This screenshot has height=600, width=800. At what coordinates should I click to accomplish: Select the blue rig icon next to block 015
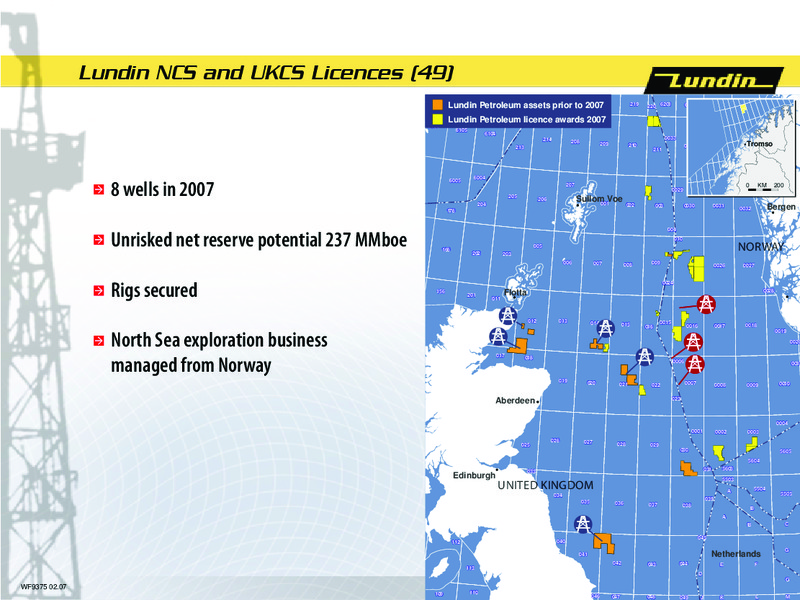(x=605, y=328)
